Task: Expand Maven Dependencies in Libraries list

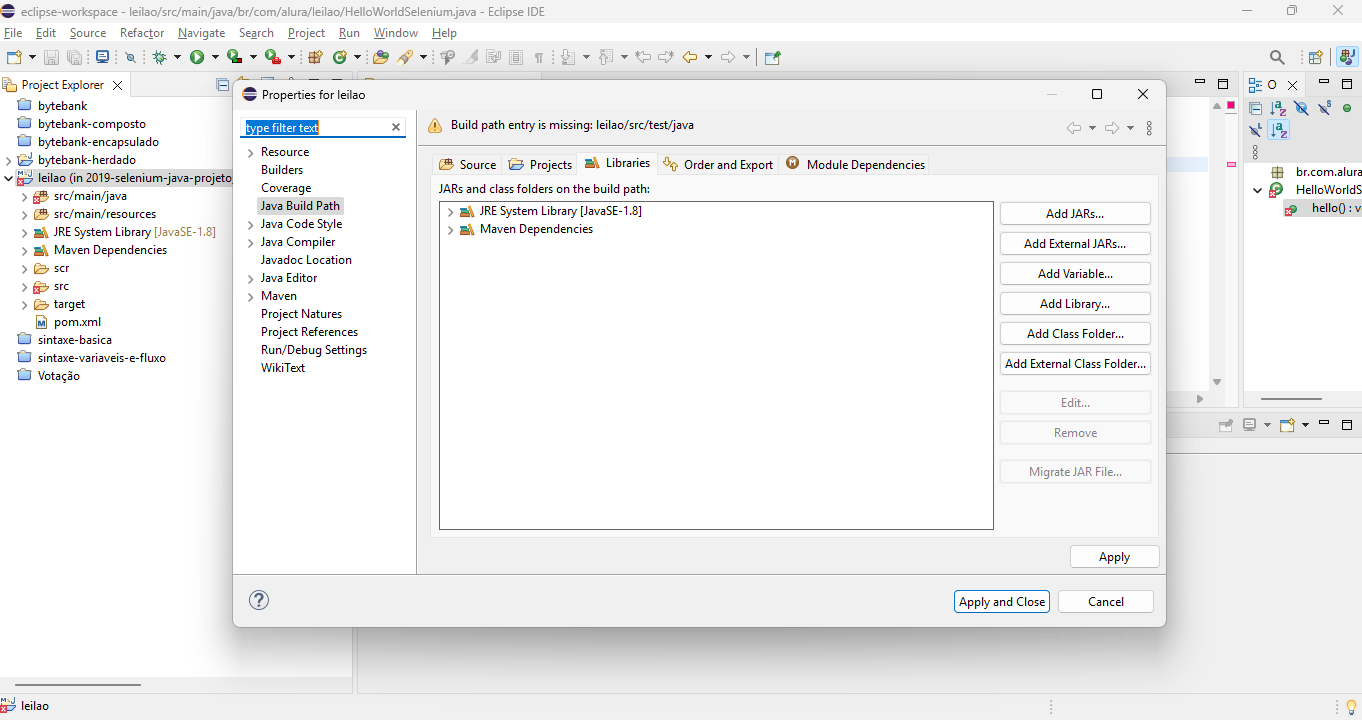Action: point(451,230)
